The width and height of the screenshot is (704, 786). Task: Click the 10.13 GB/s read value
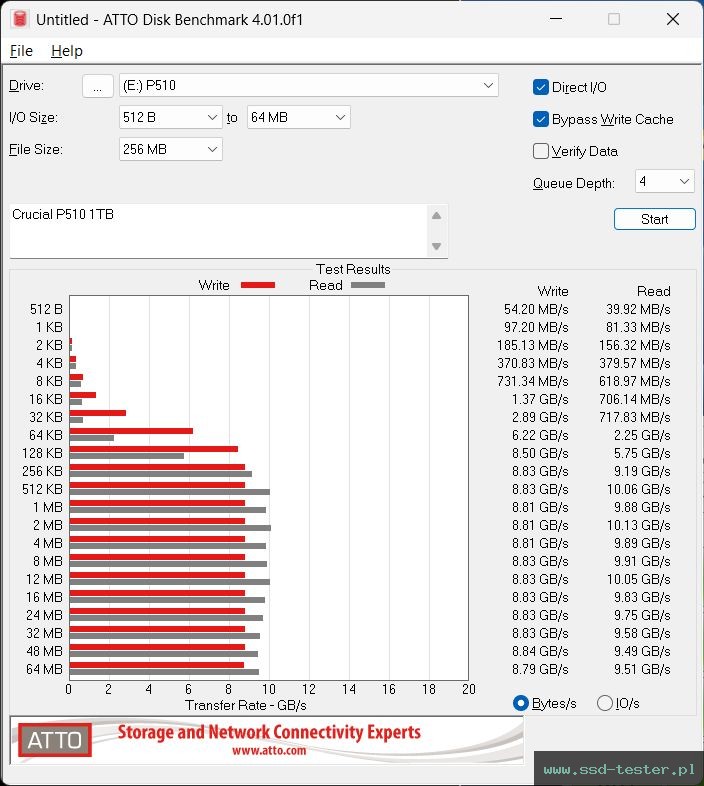tap(638, 525)
